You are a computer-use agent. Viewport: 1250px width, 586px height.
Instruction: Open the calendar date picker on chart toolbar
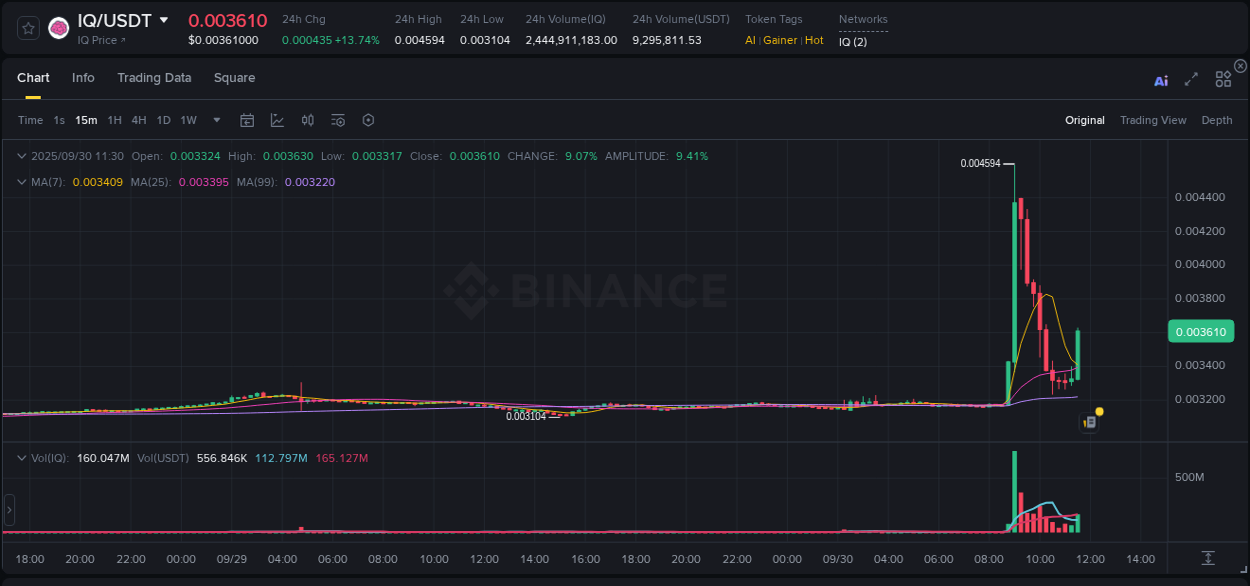(247, 119)
